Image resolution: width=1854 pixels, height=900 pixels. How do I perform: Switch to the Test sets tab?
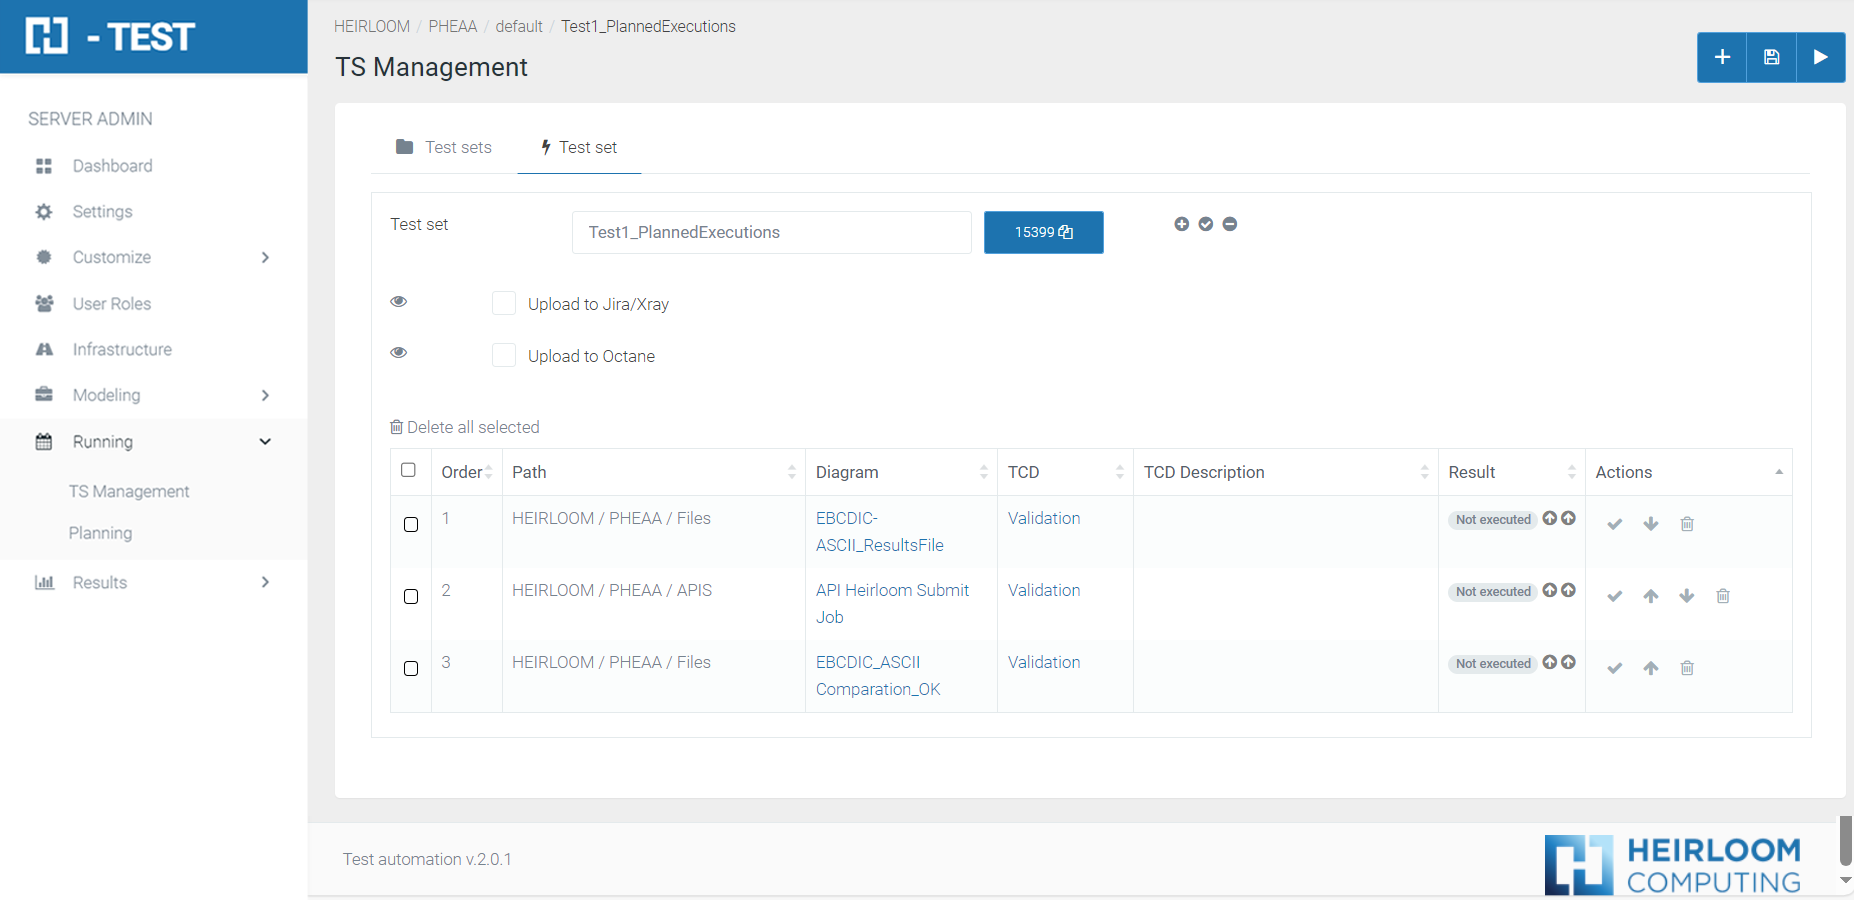tap(444, 147)
